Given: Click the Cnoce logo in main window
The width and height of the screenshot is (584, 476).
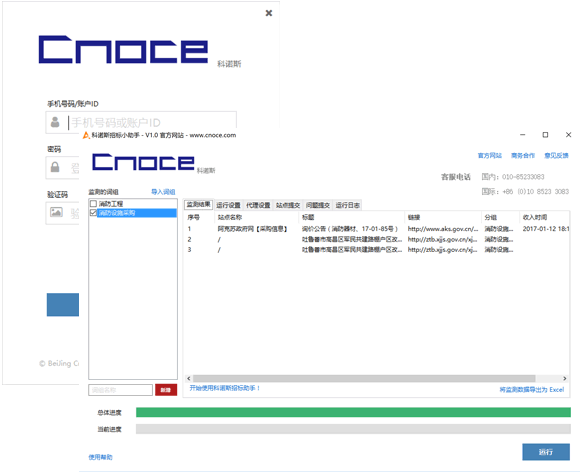Looking at the screenshot, I should click(143, 162).
